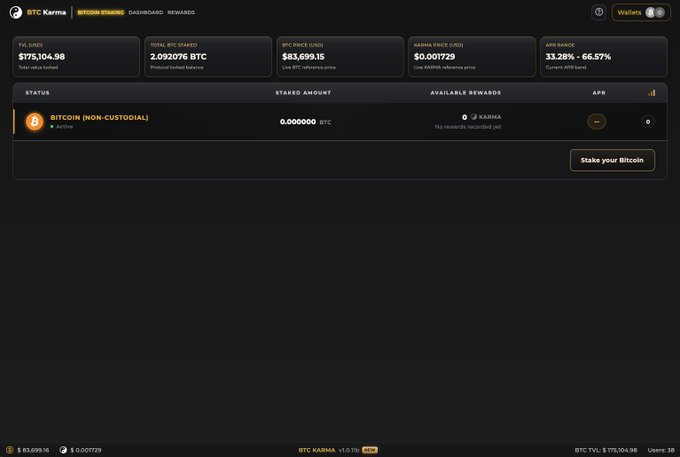Click the 33.28% - 66.57% APR value
Viewport: 680px width, 457px height.
(578, 57)
